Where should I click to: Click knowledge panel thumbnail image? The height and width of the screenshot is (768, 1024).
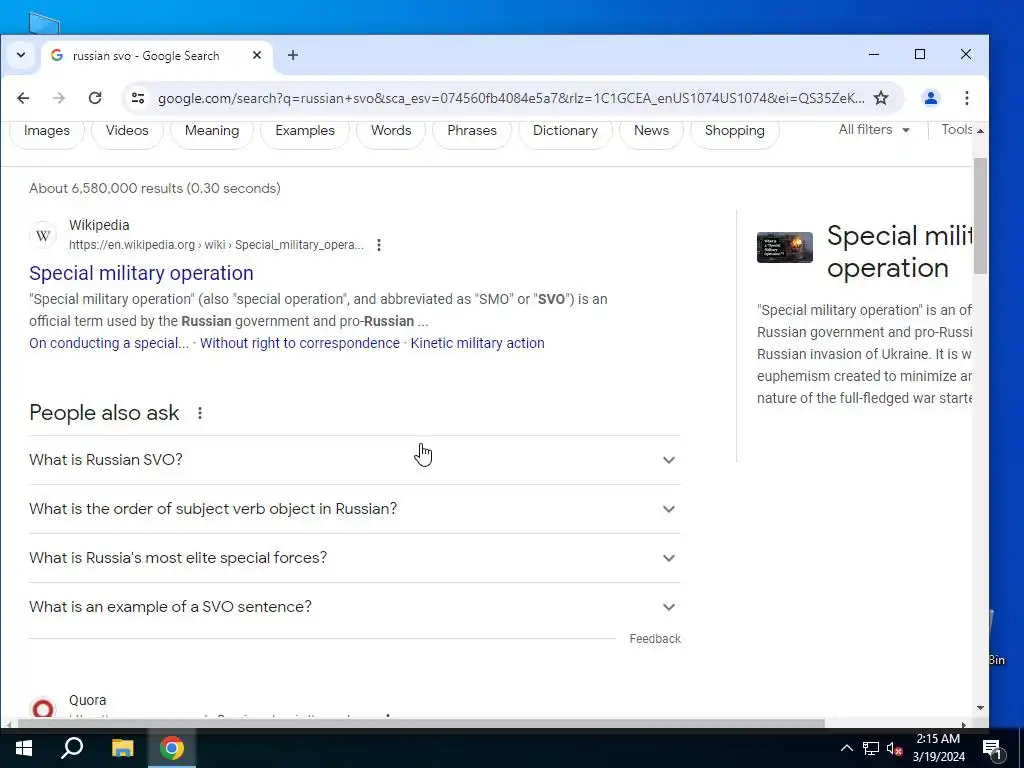point(785,248)
